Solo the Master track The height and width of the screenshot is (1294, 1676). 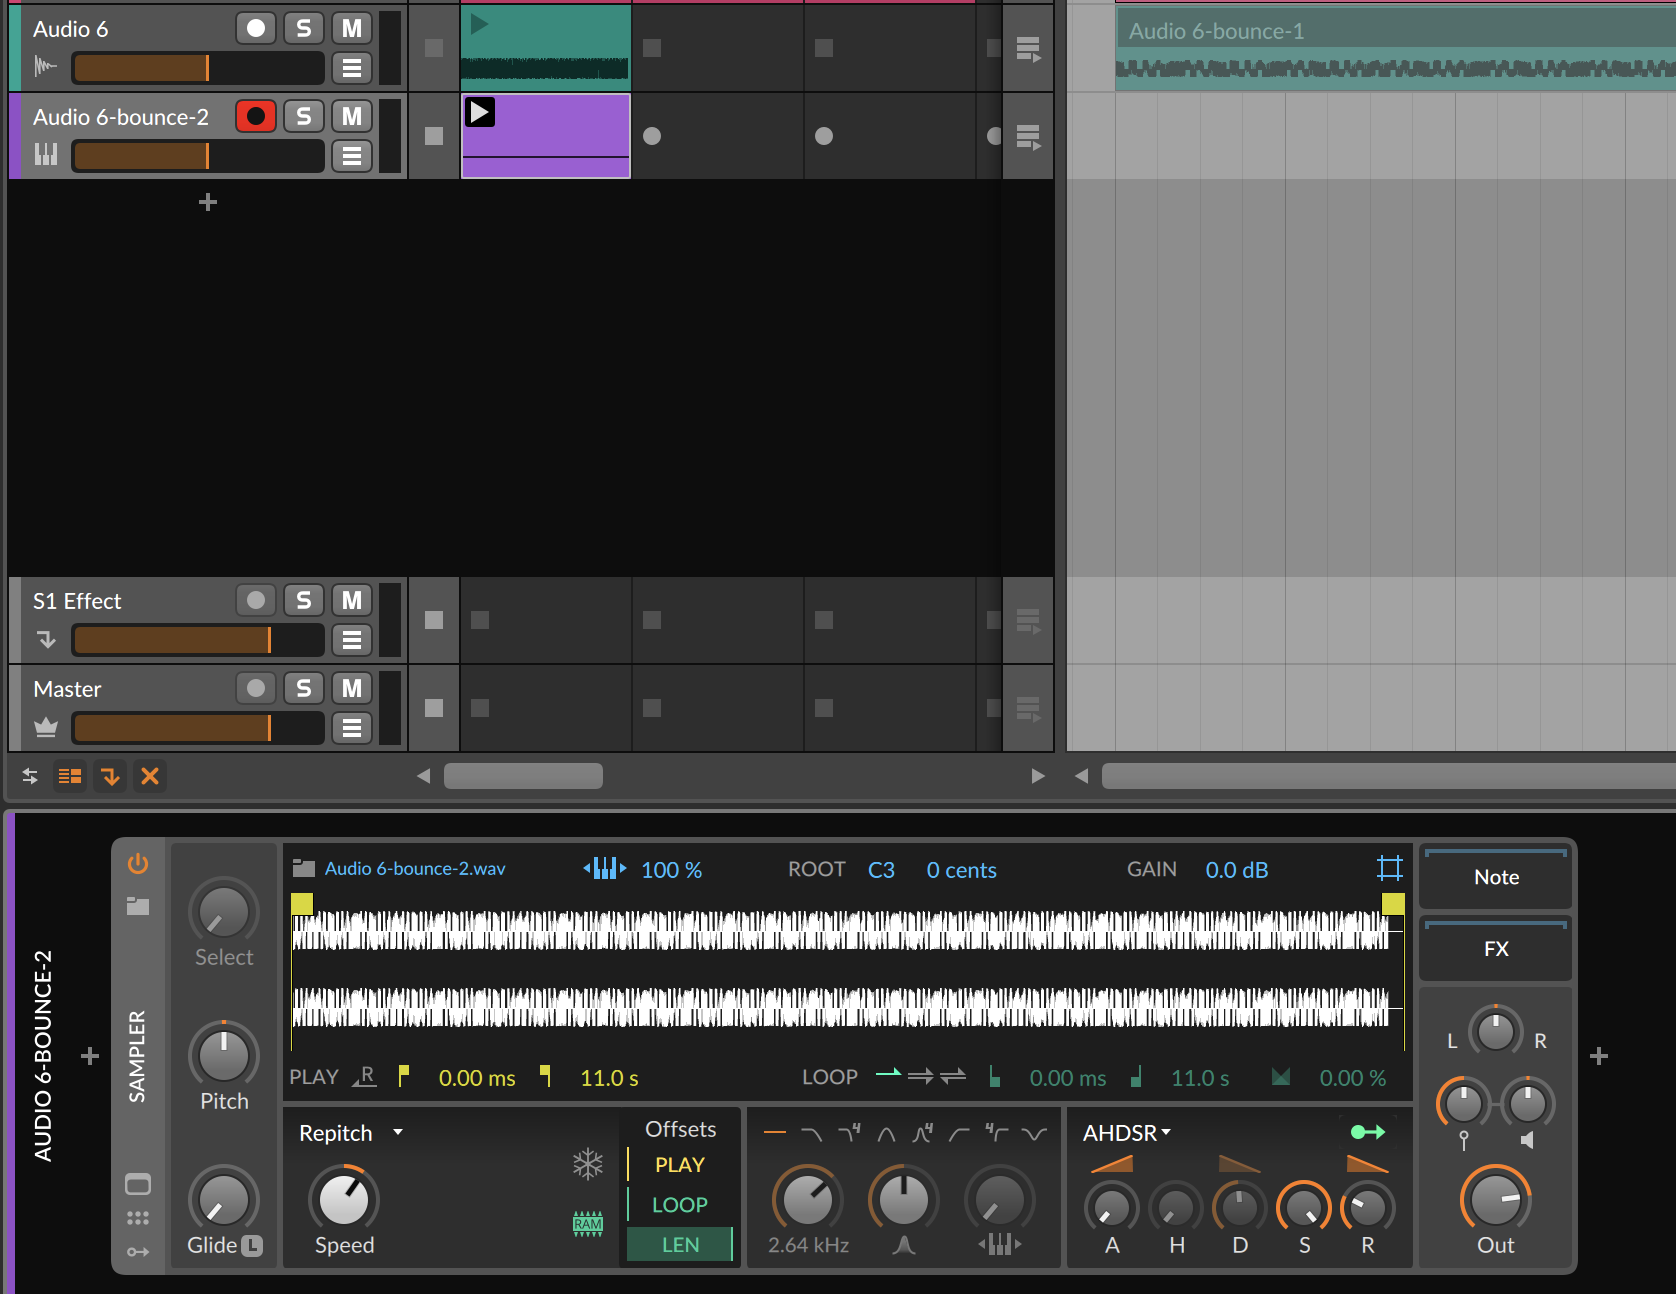(303, 688)
